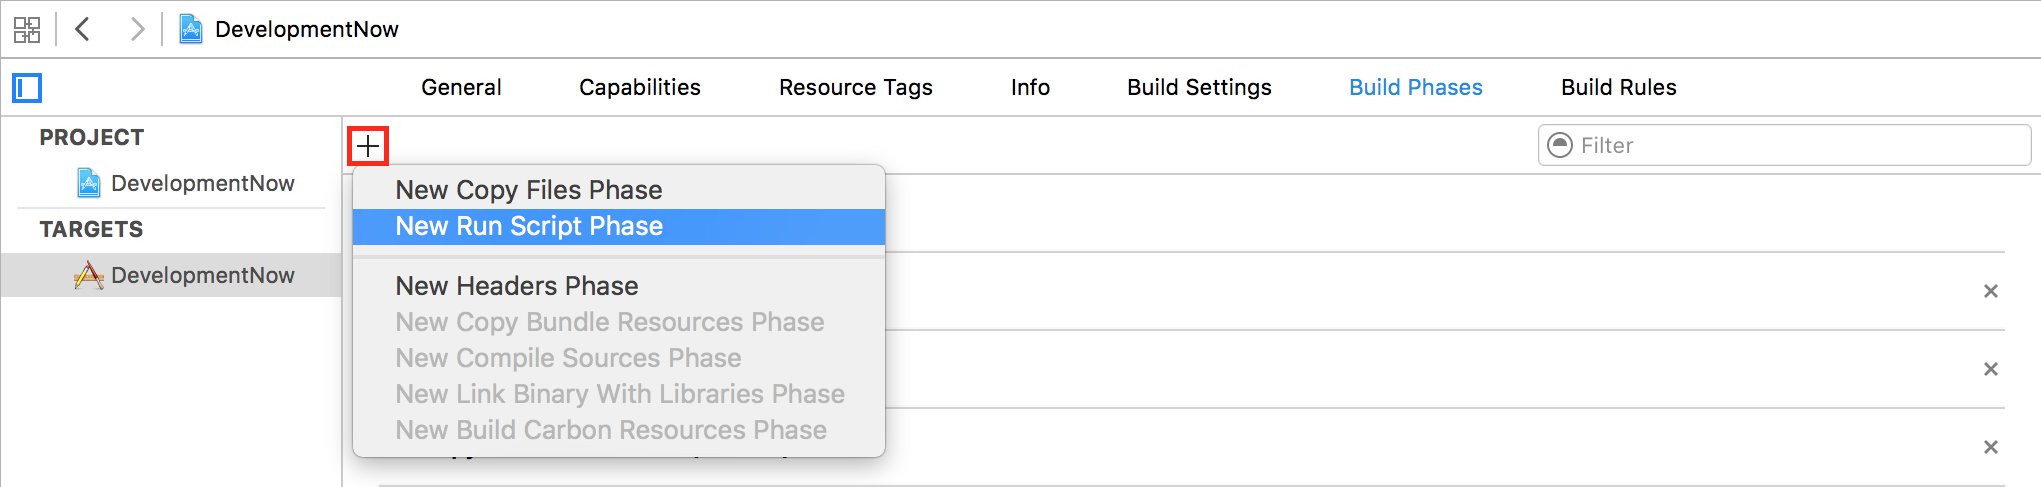Image resolution: width=2041 pixels, height=487 pixels.
Task: Open the Build Rules tab
Action: (1618, 88)
